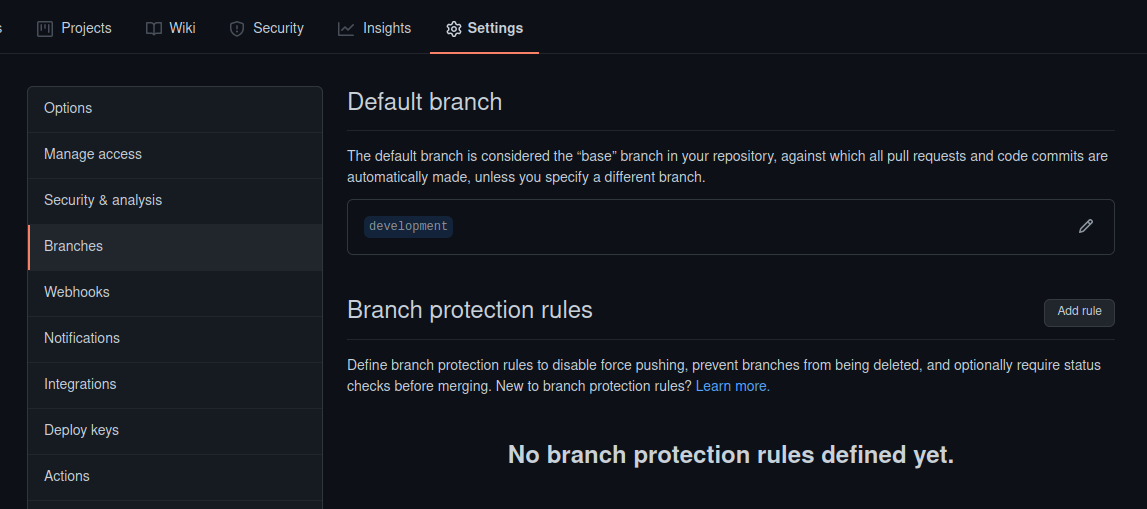Image resolution: width=1147 pixels, height=509 pixels.
Task: Click the Security shield icon
Action: click(237, 29)
